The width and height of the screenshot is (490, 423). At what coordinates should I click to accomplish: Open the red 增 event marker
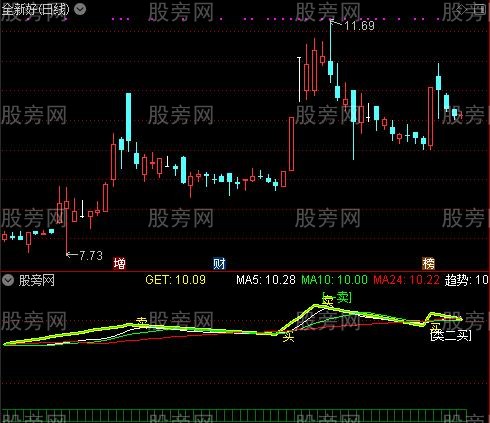(x=120, y=263)
